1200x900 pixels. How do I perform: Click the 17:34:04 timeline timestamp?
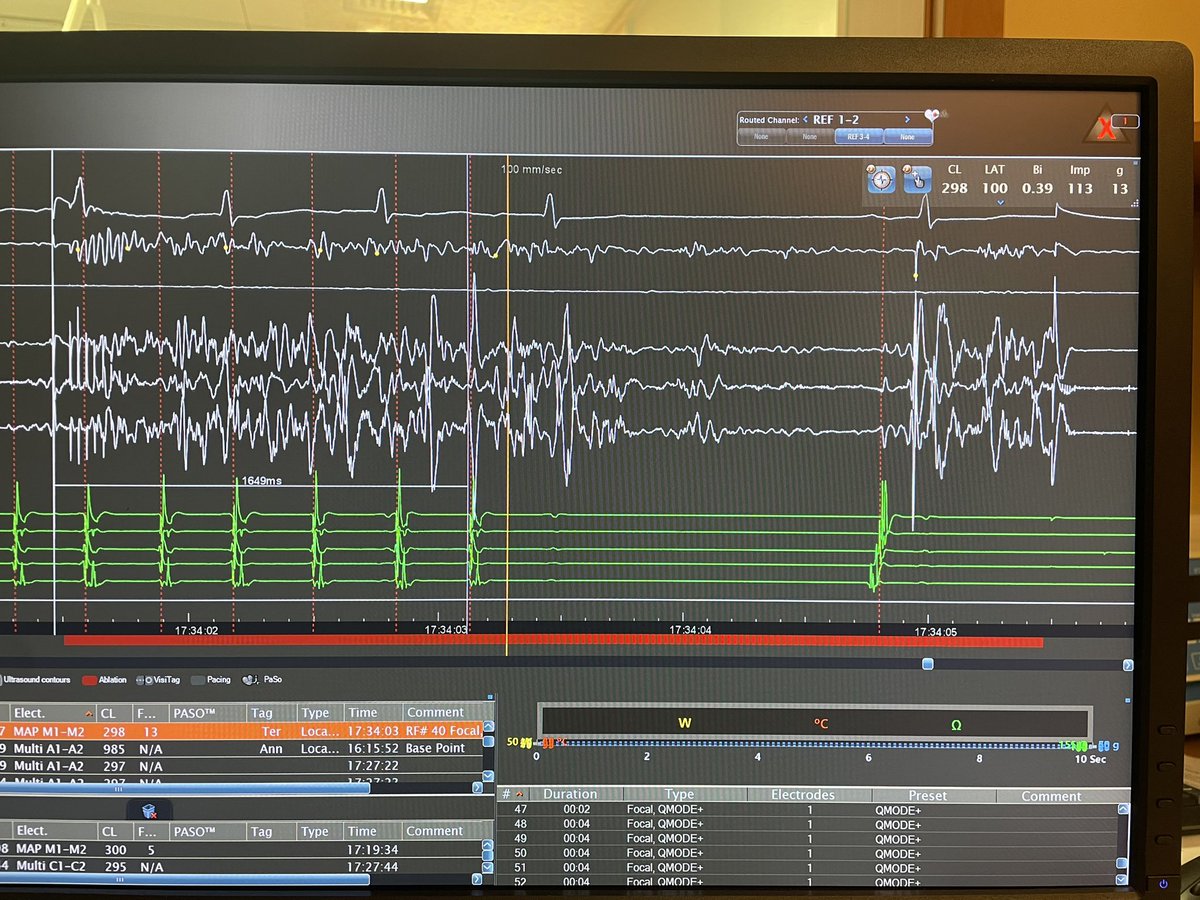pyautogui.click(x=690, y=630)
